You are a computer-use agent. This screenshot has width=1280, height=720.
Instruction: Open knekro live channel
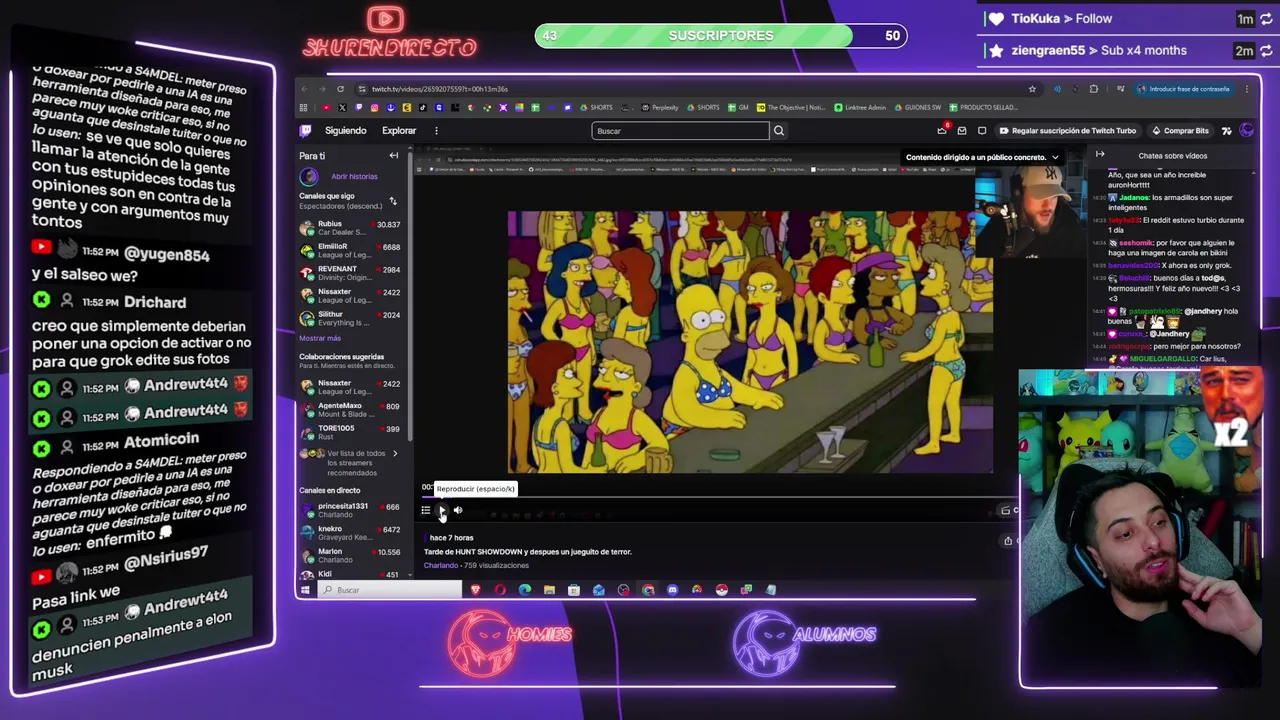point(350,532)
